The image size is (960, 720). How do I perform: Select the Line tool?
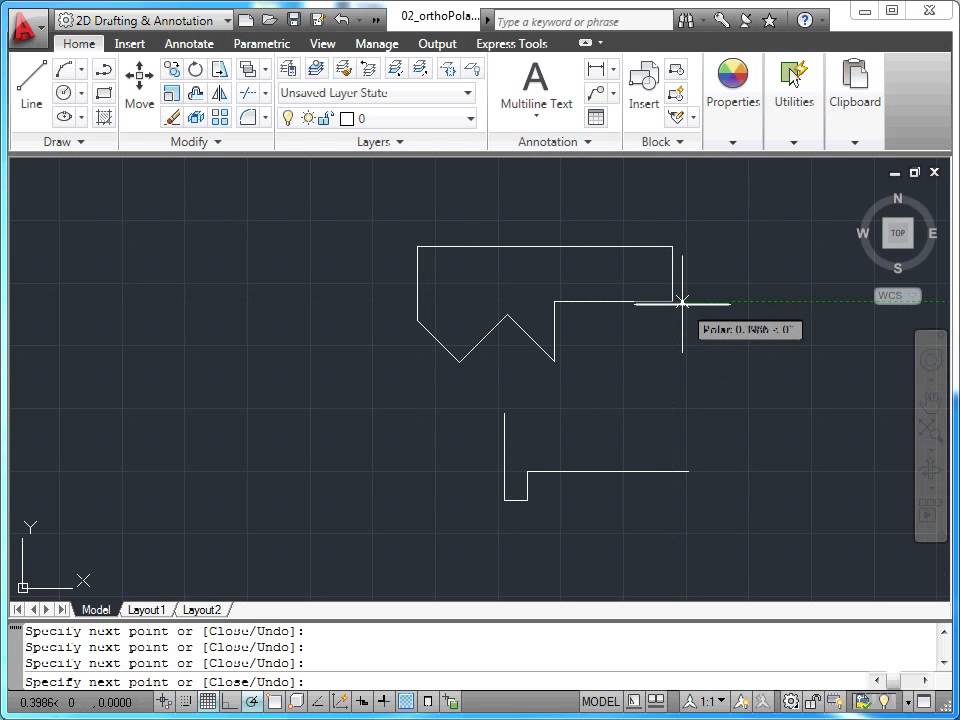[31, 84]
